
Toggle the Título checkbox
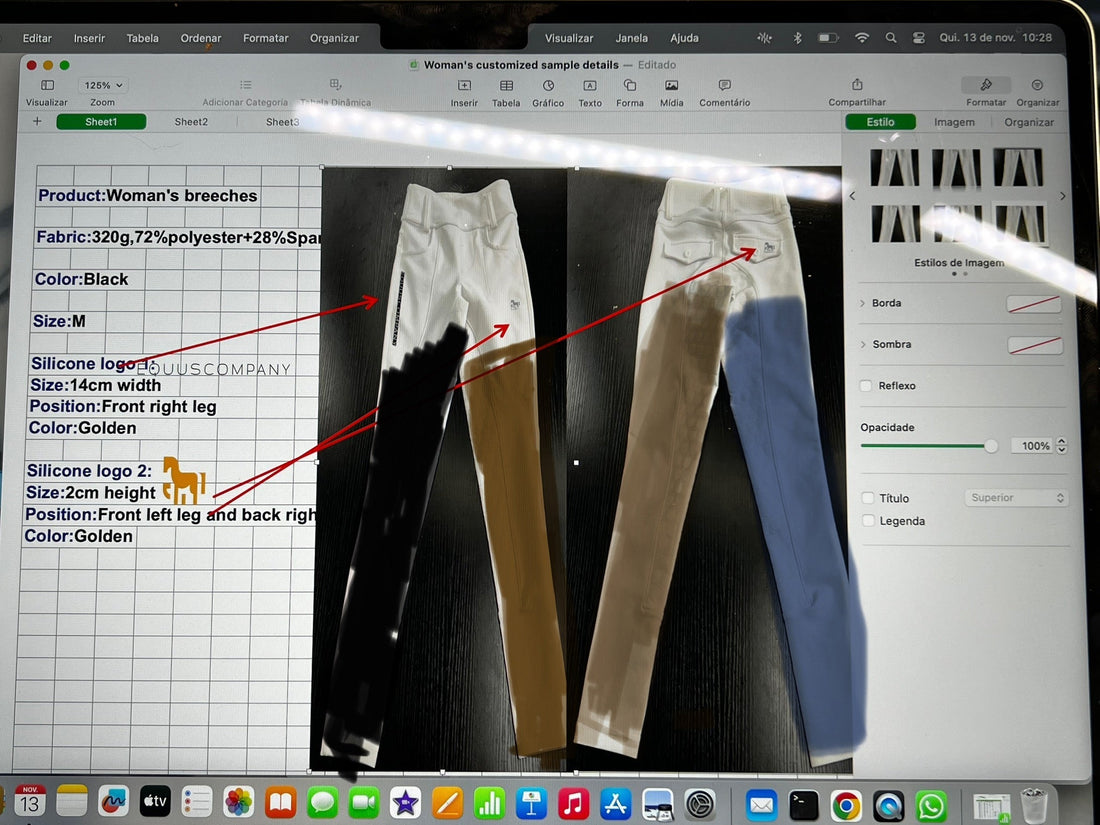pos(868,498)
